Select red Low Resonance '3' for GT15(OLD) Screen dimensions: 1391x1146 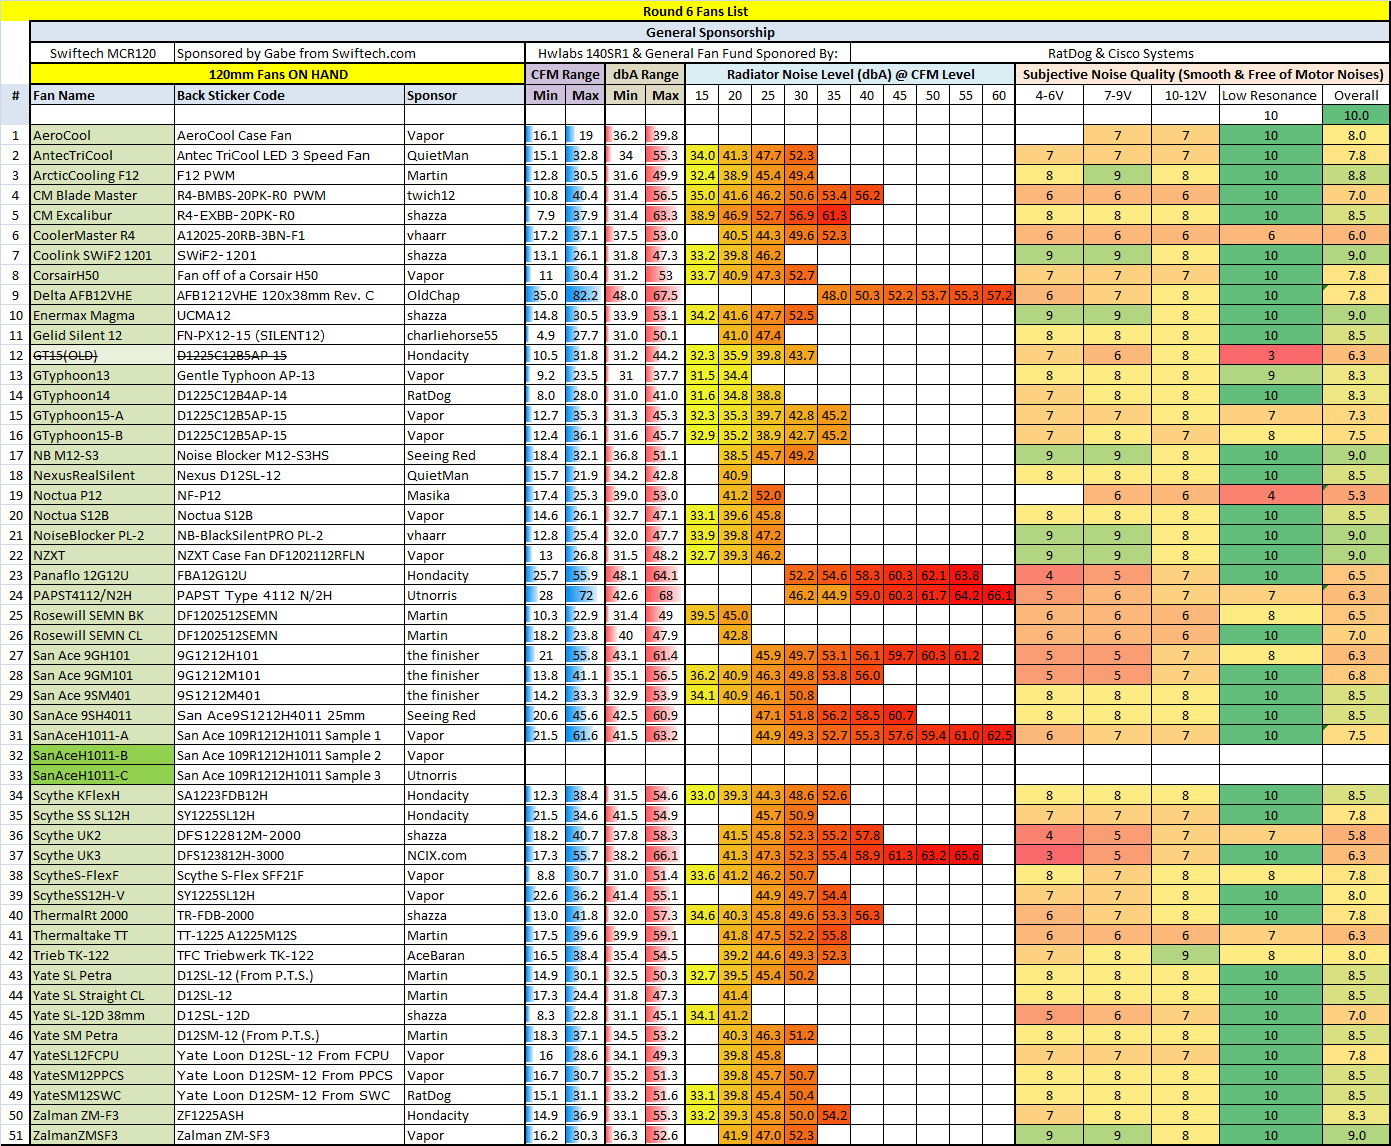[1270, 355]
